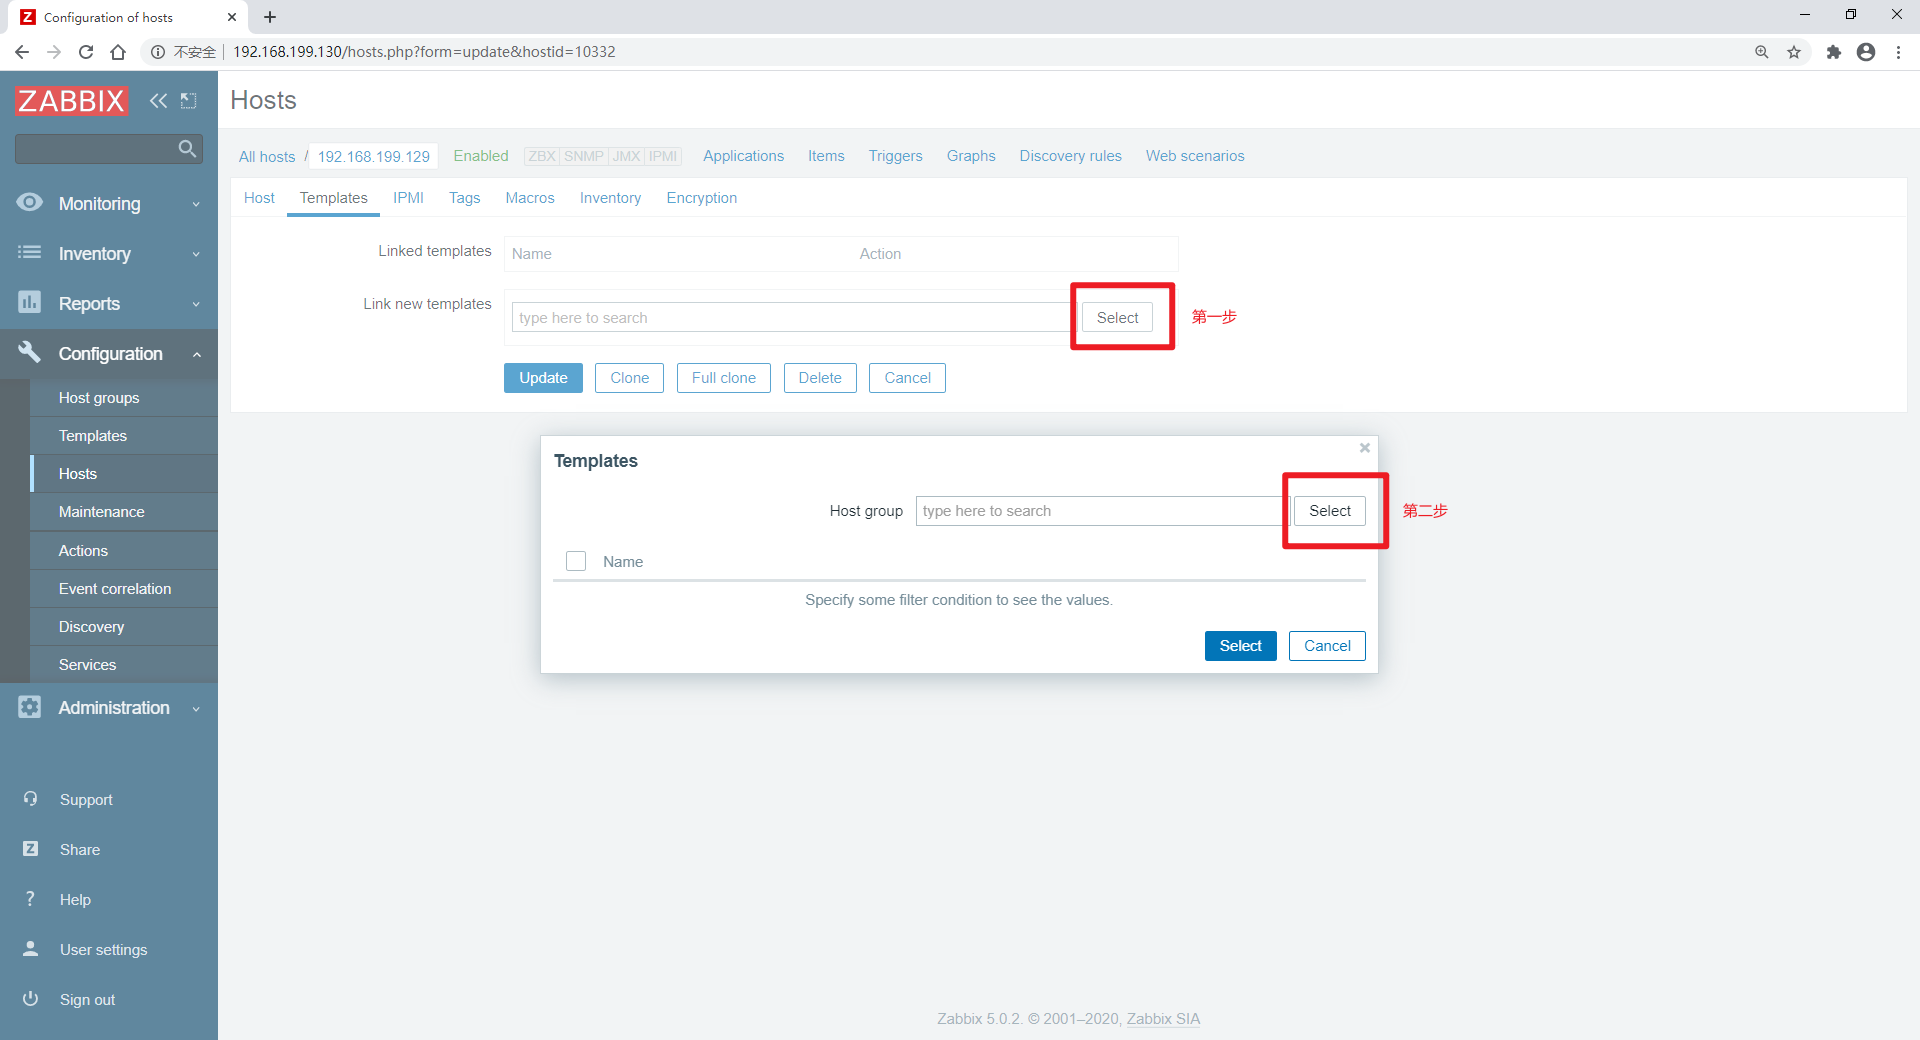Screen dimensions: 1920x1040
Task: Switch to the Inventory tab
Action: 610,198
